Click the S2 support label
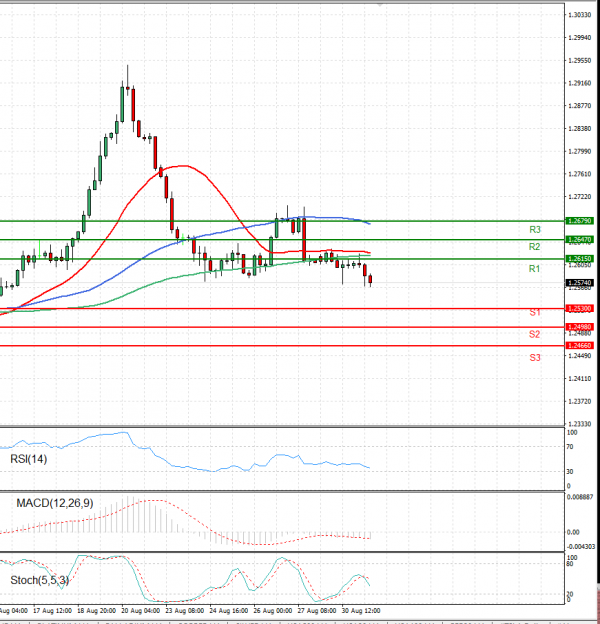Viewport: 600px width, 624px height. pyautogui.click(x=534, y=334)
